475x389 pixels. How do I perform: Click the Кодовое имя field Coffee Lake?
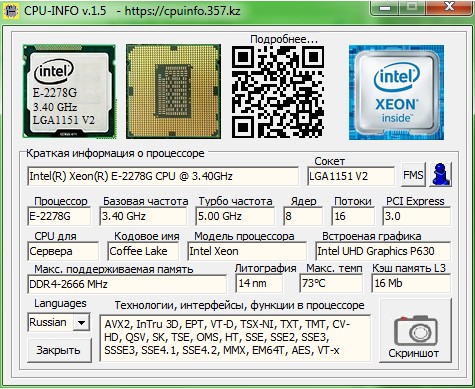click(x=143, y=251)
